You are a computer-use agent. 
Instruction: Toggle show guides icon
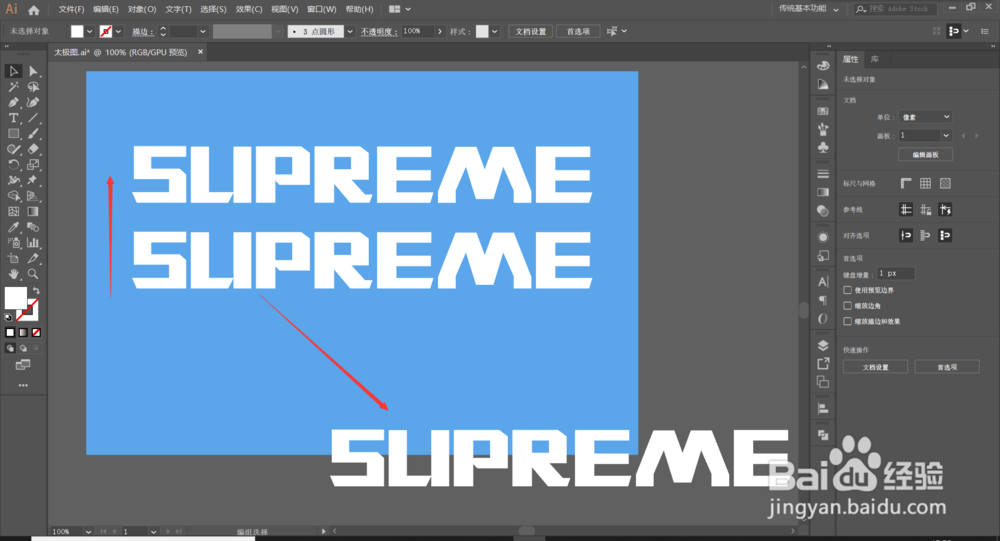click(906, 209)
